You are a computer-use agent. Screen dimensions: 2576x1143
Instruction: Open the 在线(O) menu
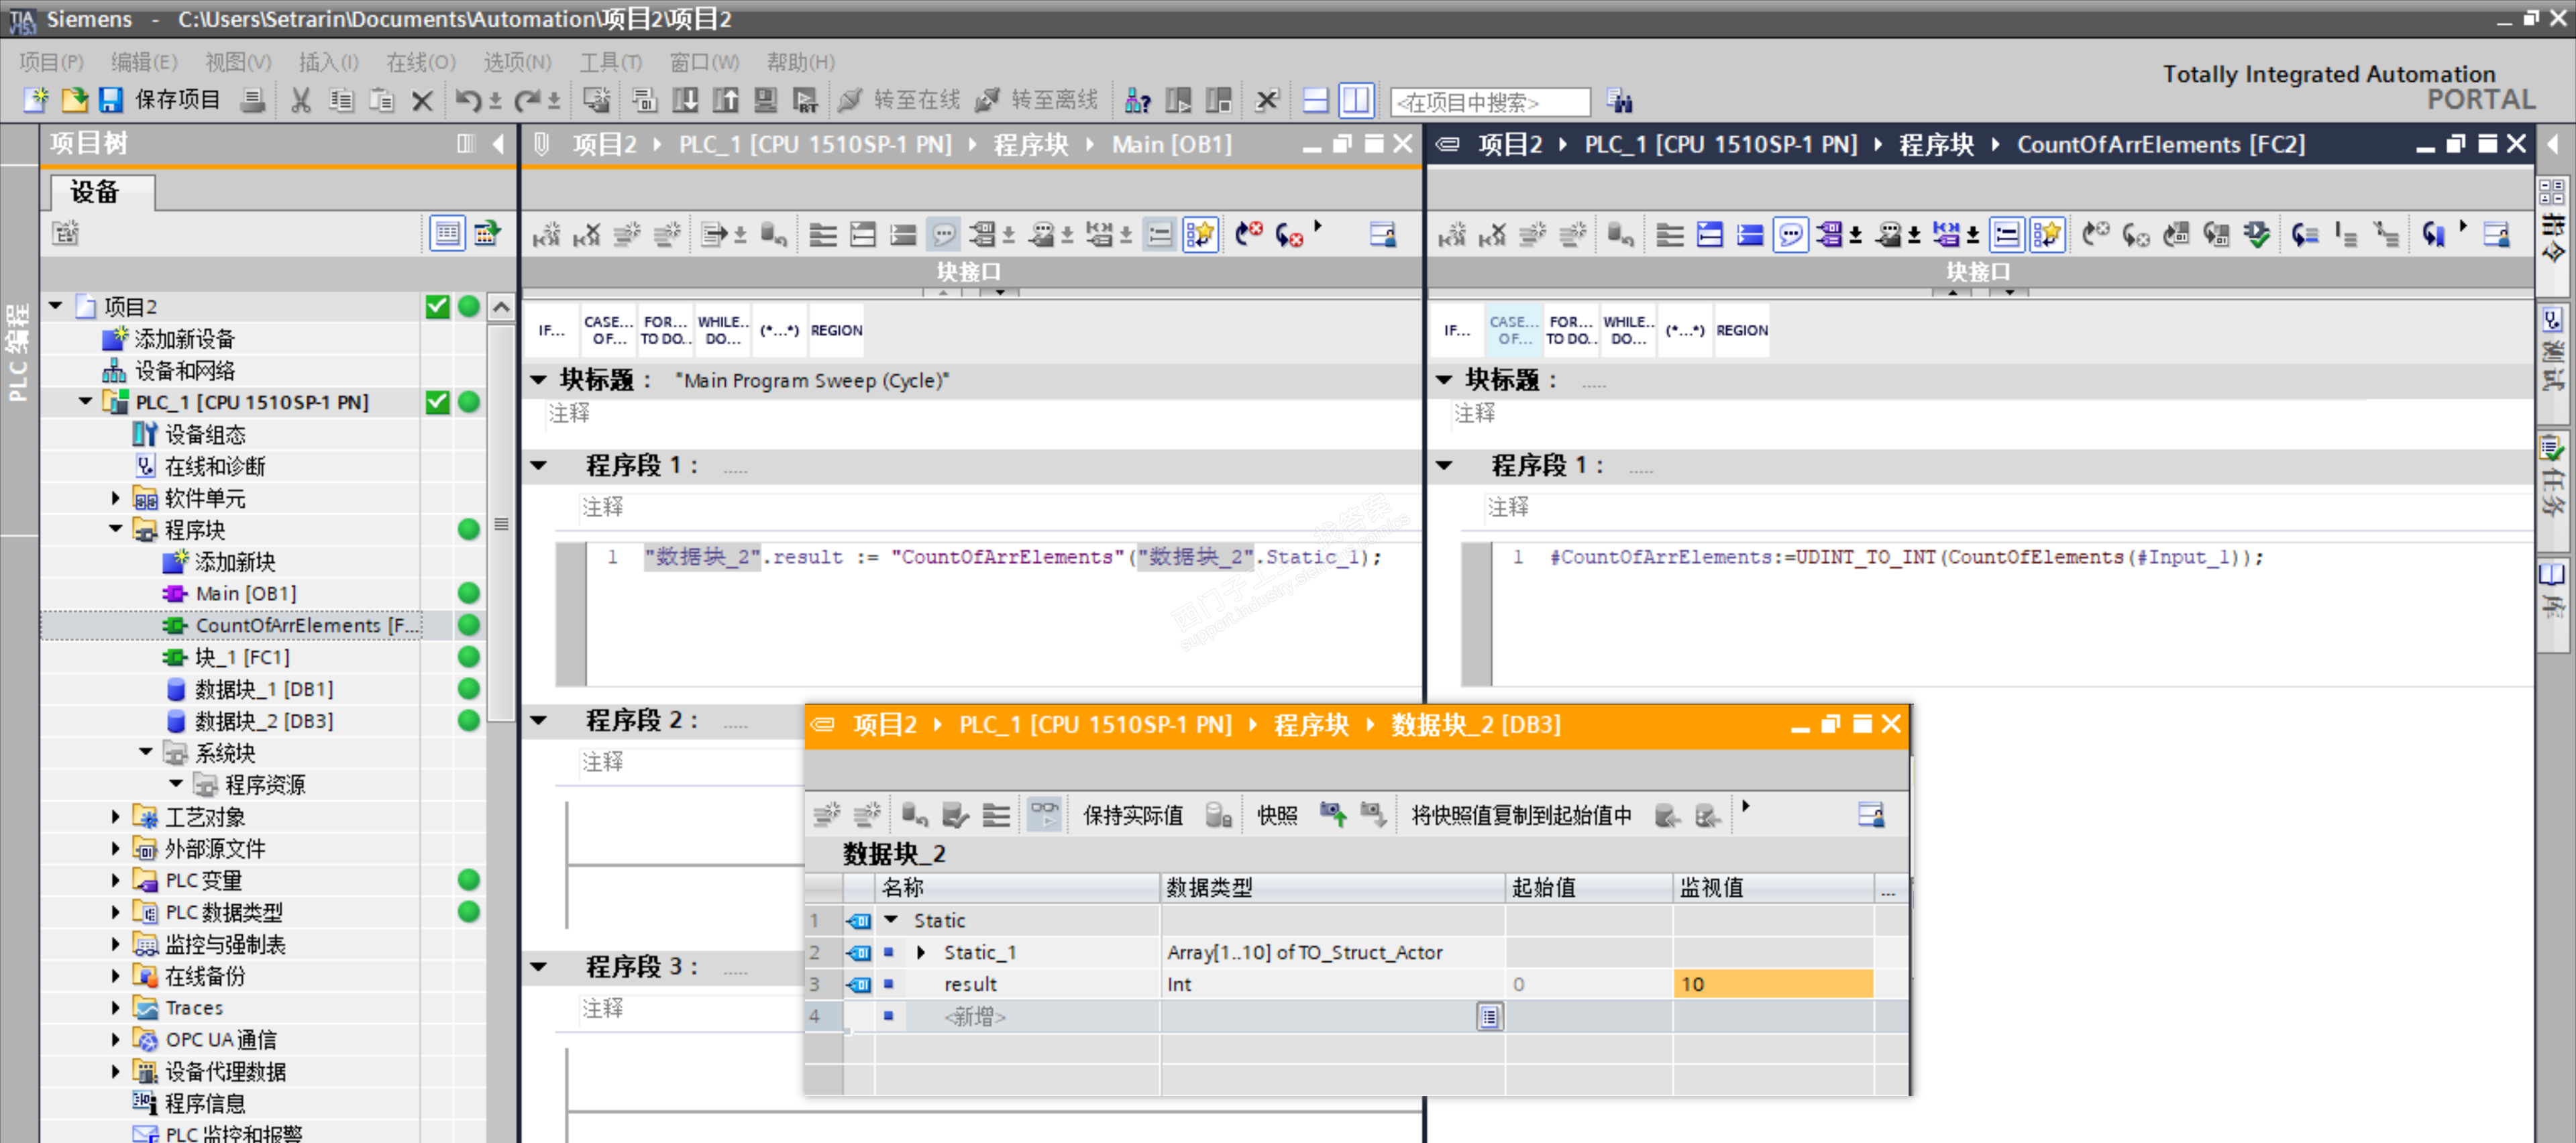tap(420, 62)
